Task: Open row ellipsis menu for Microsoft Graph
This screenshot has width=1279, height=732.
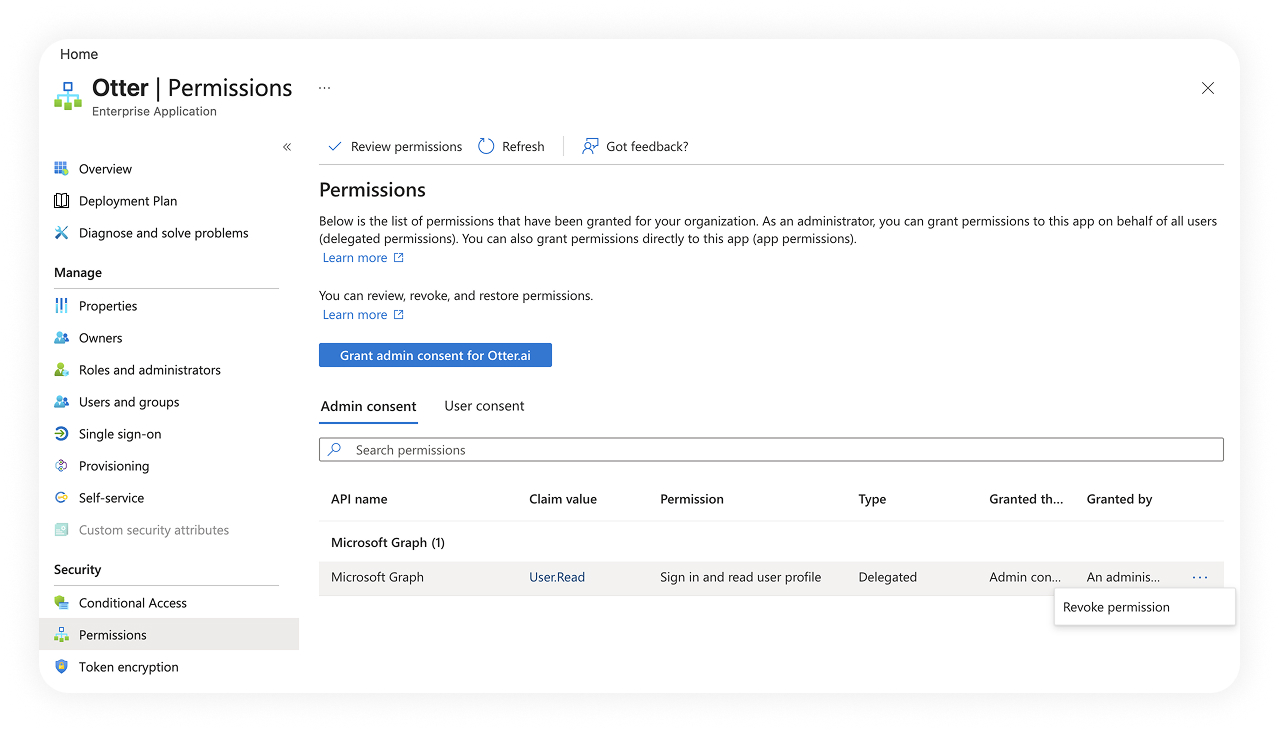Action: (1200, 577)
